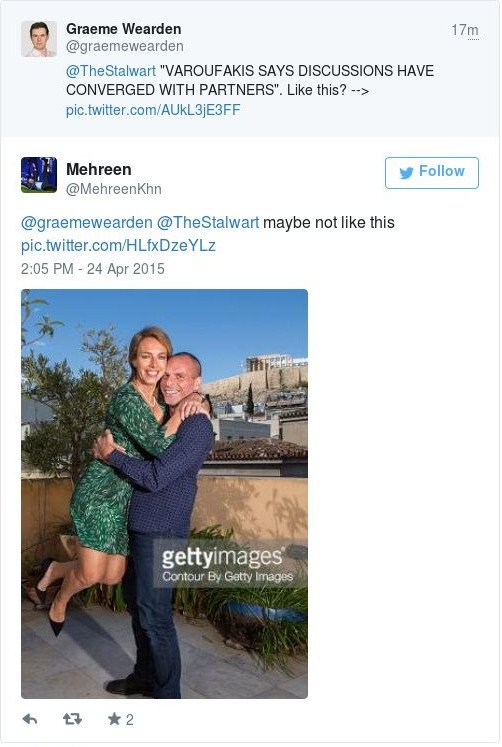502x747 pixels.
Task: Open the @graemewearden handle under Graeme's name
Action: click(x=124, y=46)
